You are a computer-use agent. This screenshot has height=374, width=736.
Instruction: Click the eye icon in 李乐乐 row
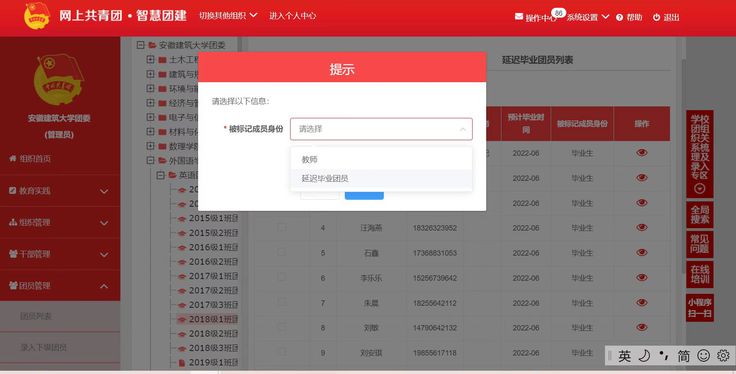point(642,277)
